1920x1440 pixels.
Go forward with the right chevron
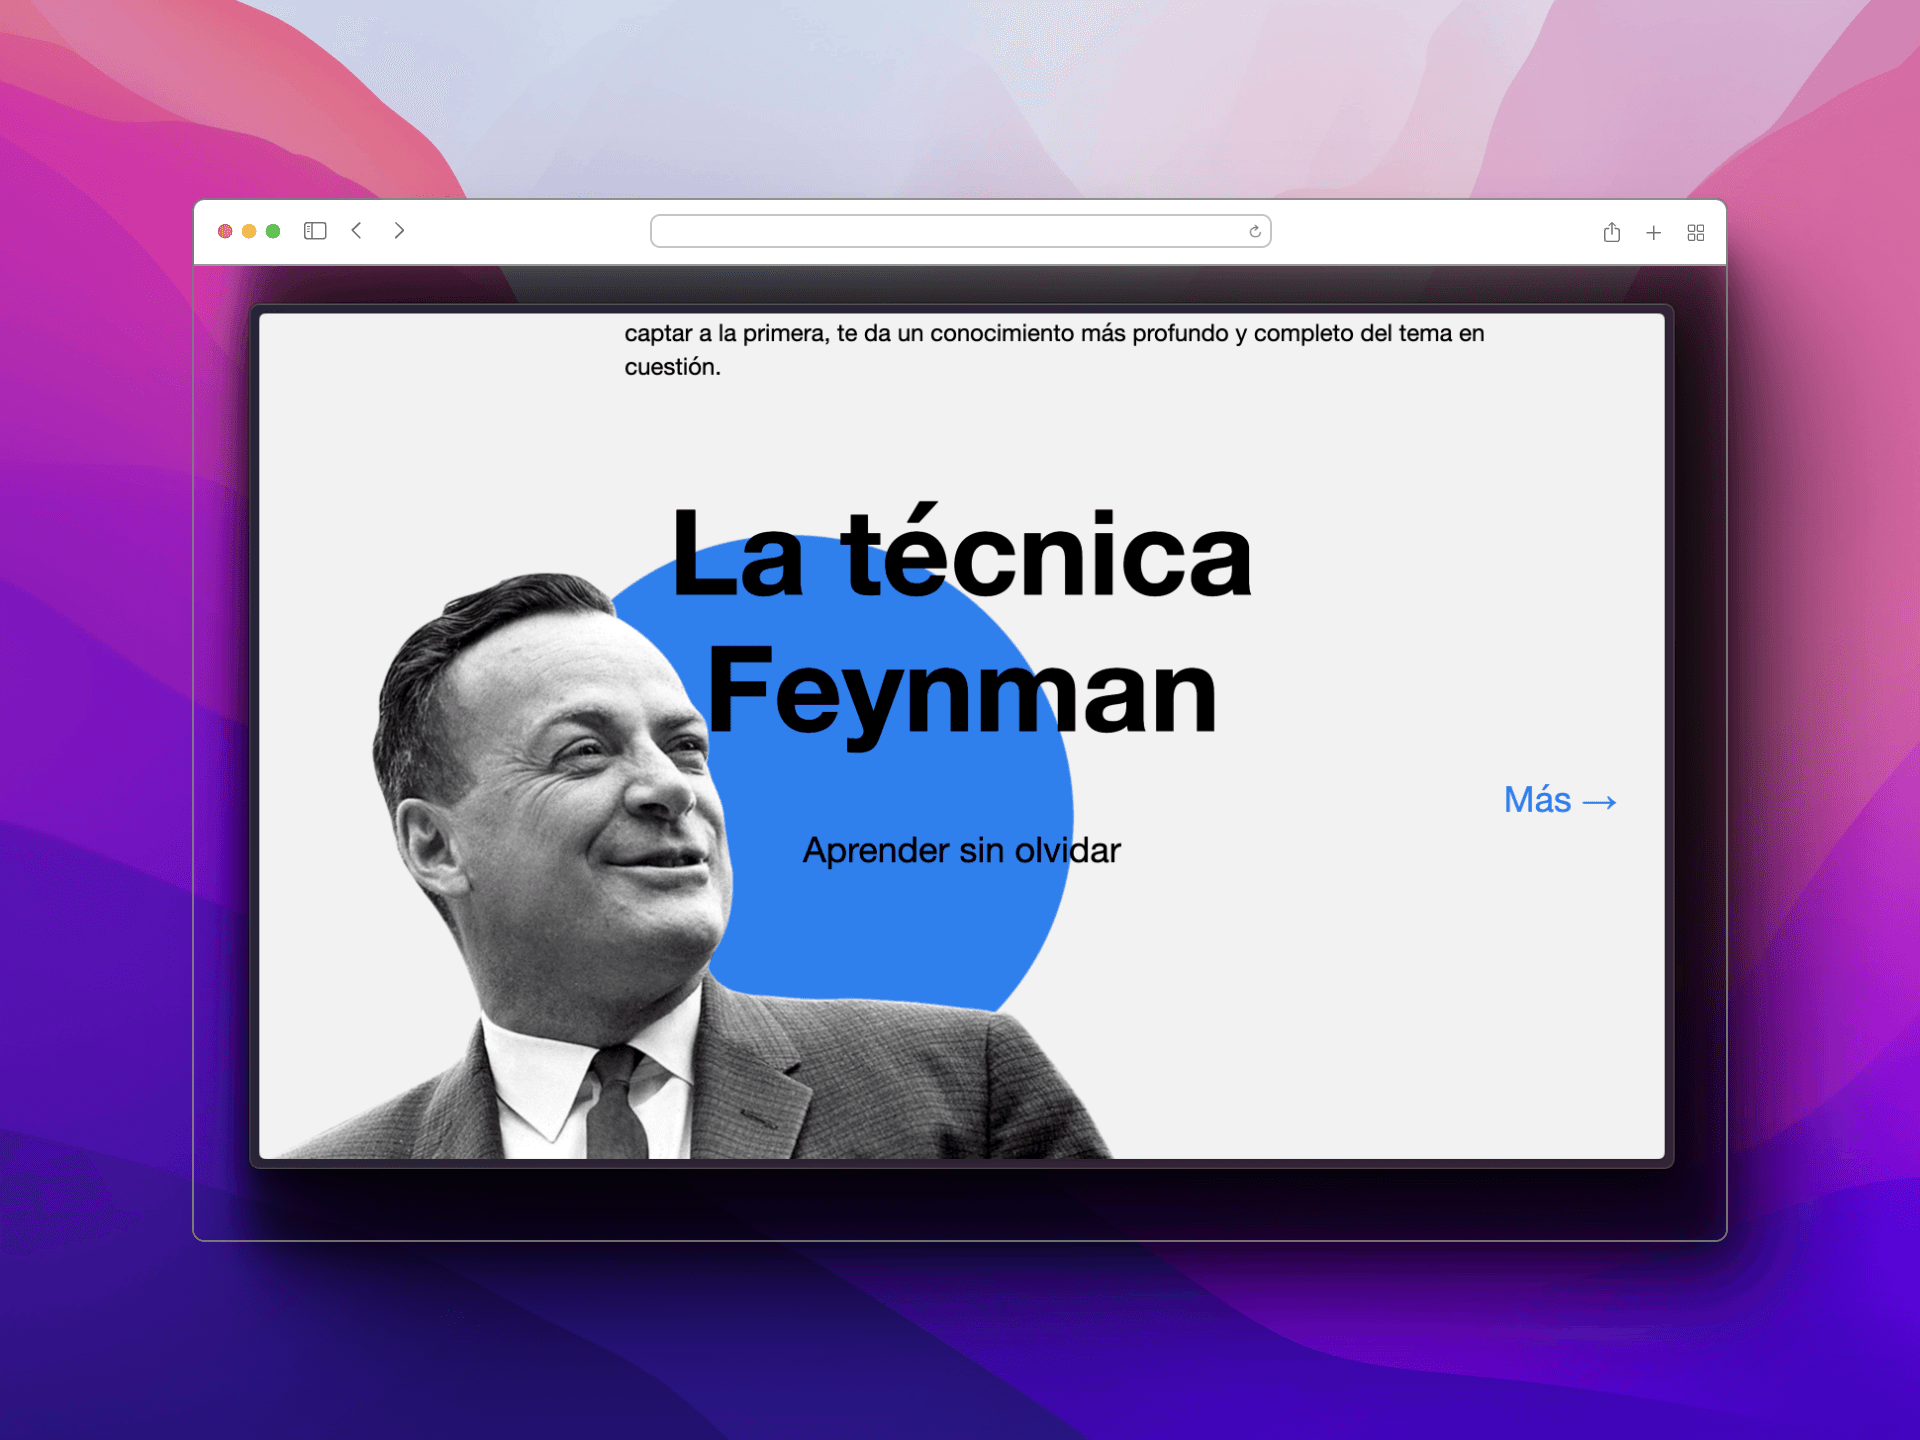click(x=399, y=231)
